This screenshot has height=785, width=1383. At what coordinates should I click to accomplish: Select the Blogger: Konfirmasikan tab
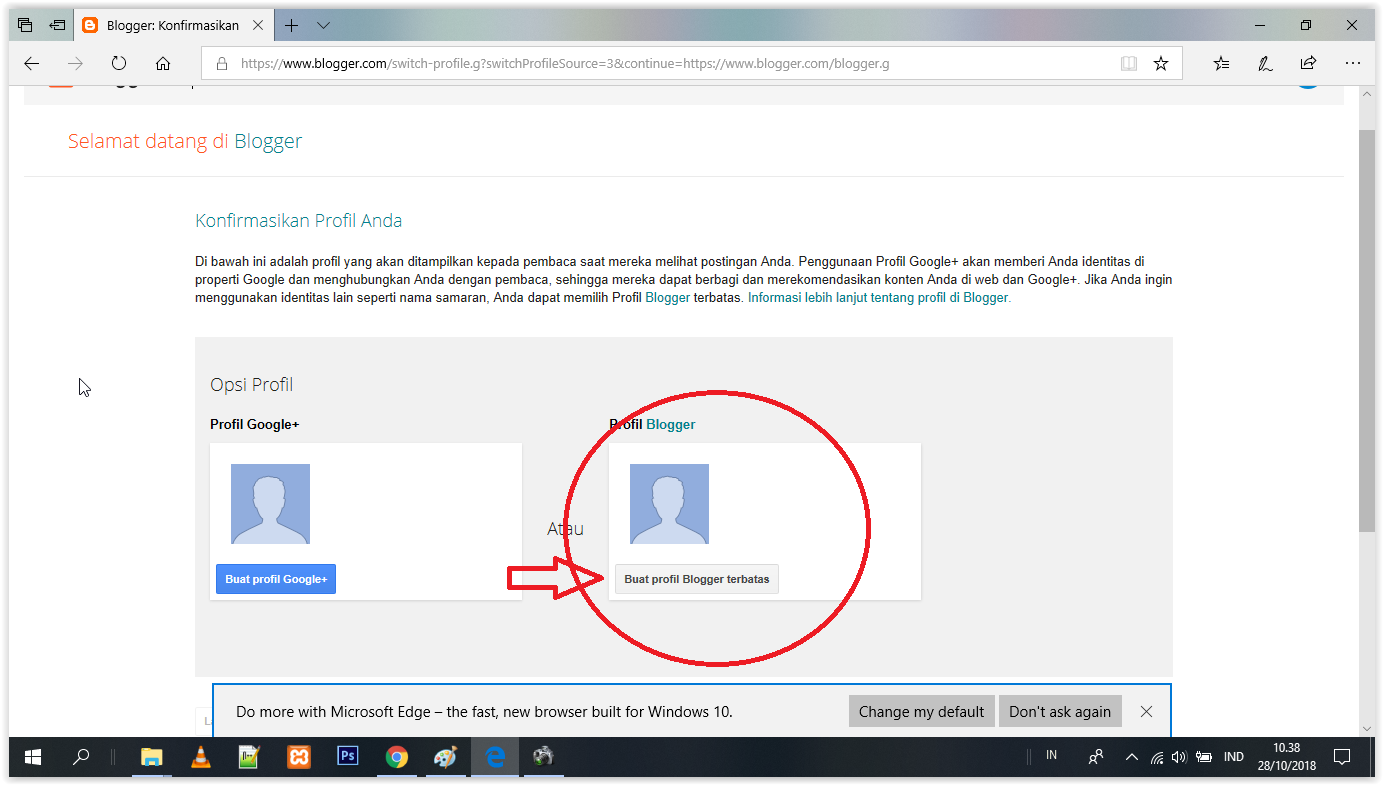click(x=171, y=25)
